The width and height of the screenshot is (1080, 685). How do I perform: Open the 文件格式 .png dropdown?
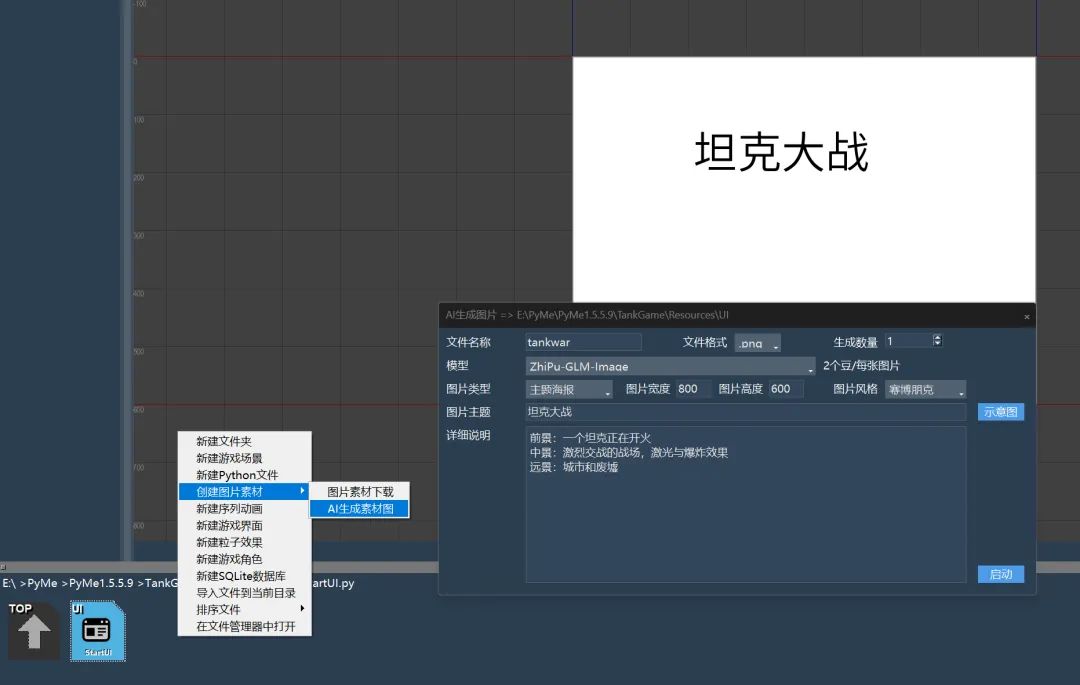[757, 343]
